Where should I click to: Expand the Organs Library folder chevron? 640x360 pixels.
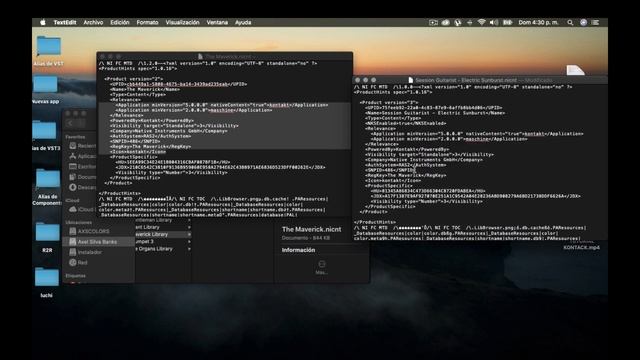[189, 249]
